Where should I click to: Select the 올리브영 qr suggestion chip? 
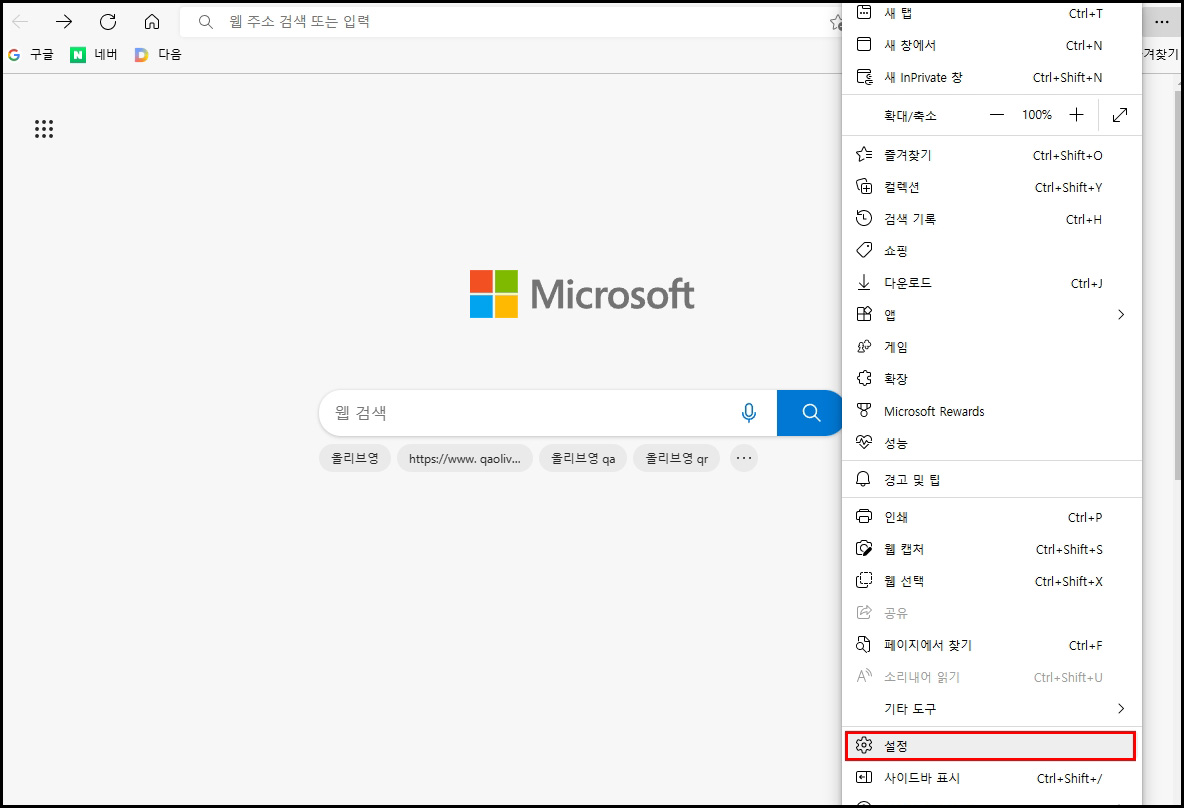click(677, 458)
